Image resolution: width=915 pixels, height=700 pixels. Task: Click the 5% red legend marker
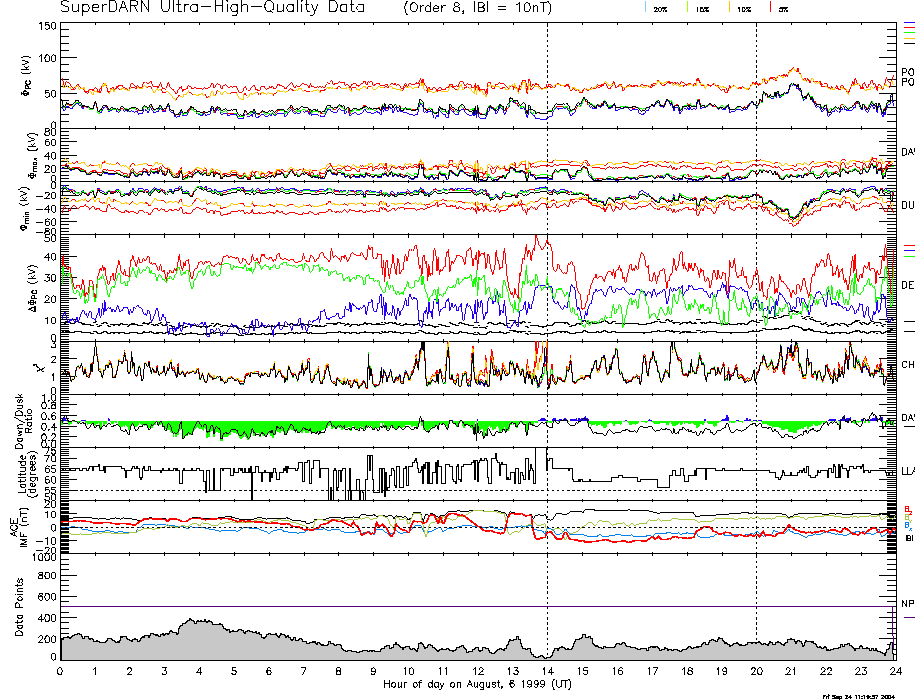coord(770,8)
